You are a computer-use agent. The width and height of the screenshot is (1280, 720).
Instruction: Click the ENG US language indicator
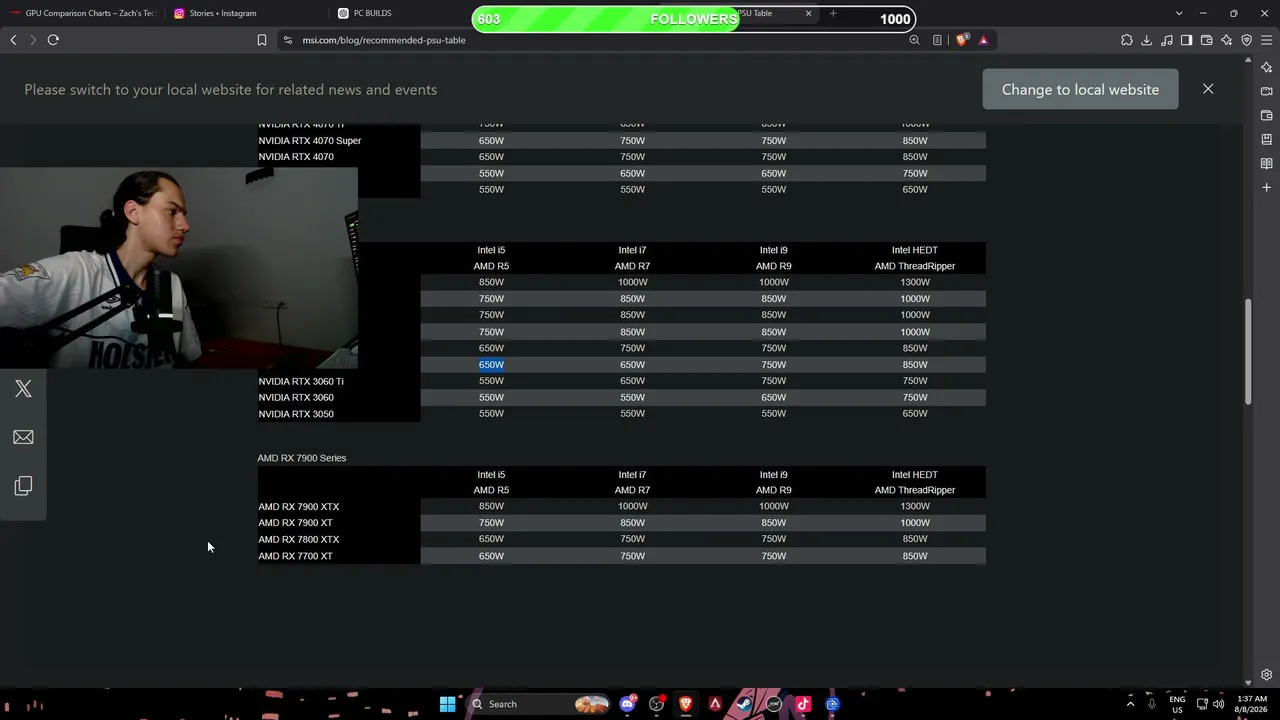coord(1177,704)
